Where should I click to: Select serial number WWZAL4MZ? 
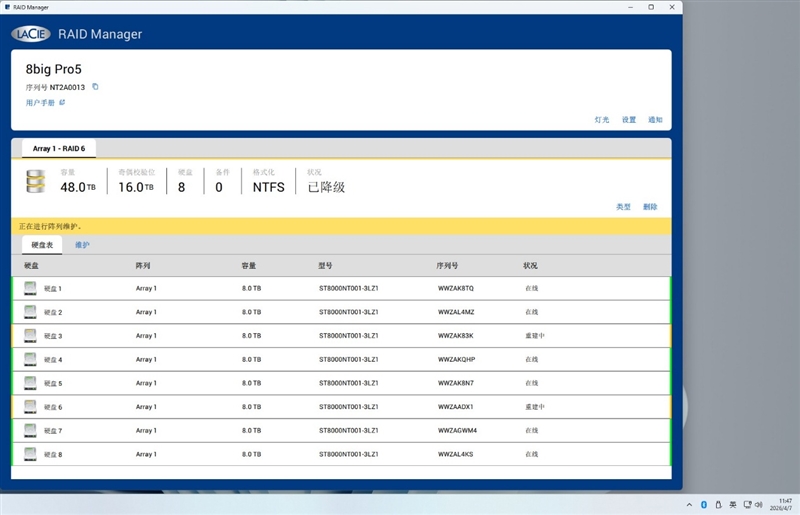[456, 312]
